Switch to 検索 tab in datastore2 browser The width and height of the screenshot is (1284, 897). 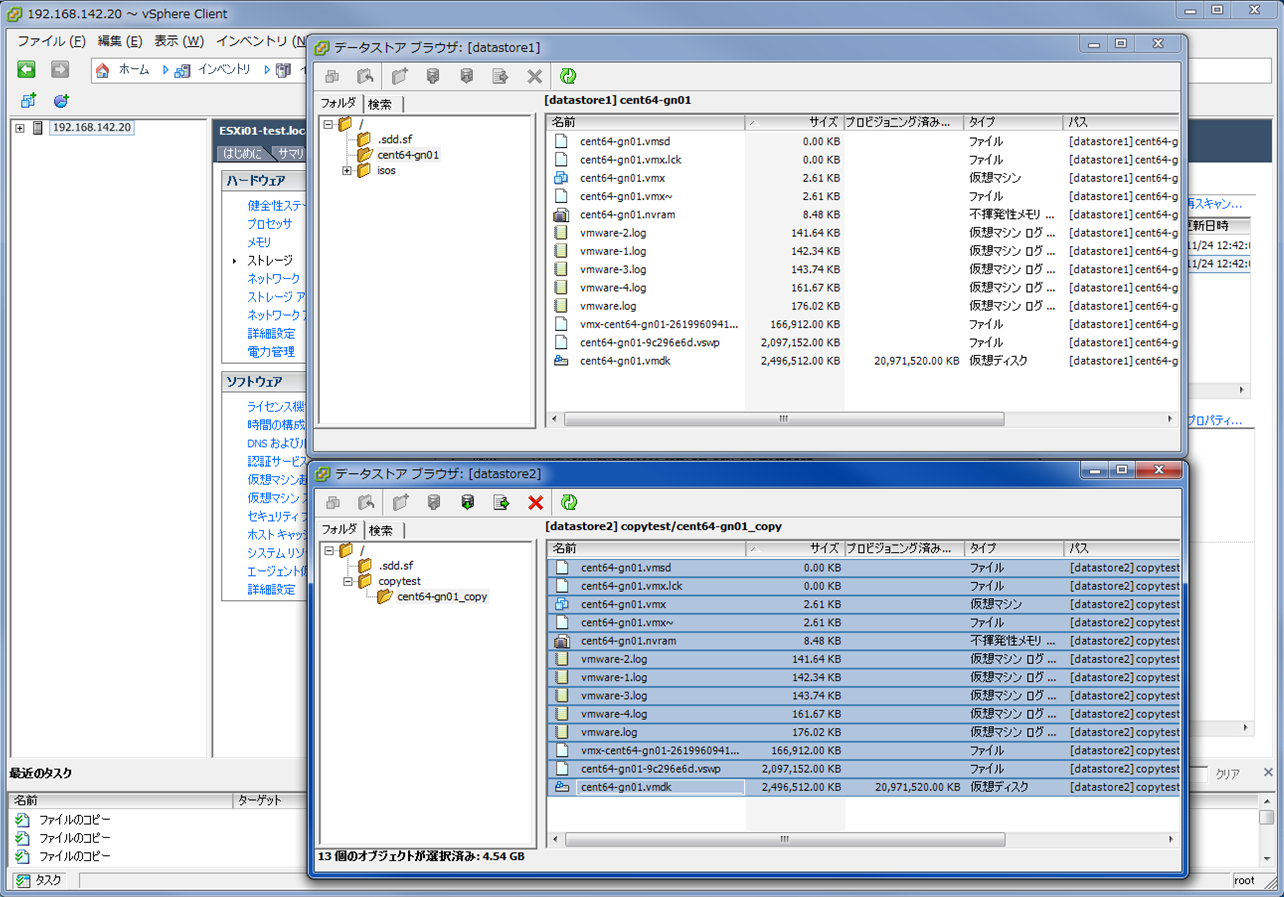coord(382,530)
